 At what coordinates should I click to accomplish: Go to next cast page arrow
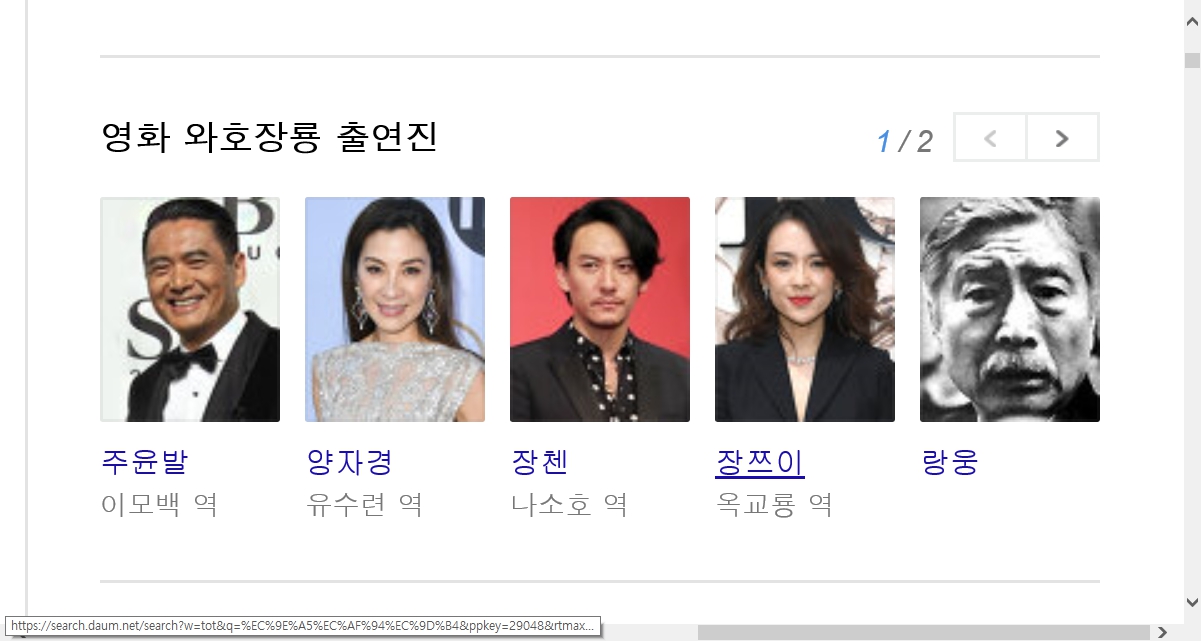[x=1063, y=138]
